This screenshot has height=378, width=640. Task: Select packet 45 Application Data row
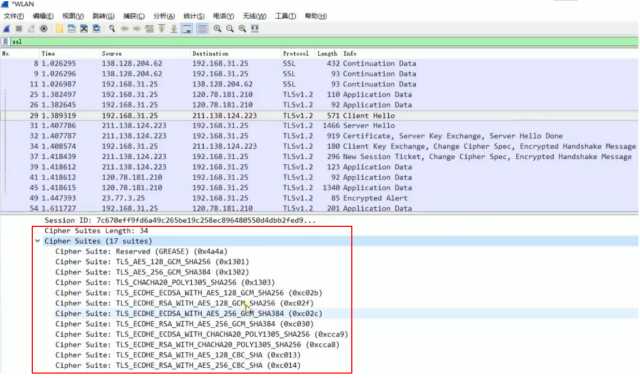click(319, 188)
